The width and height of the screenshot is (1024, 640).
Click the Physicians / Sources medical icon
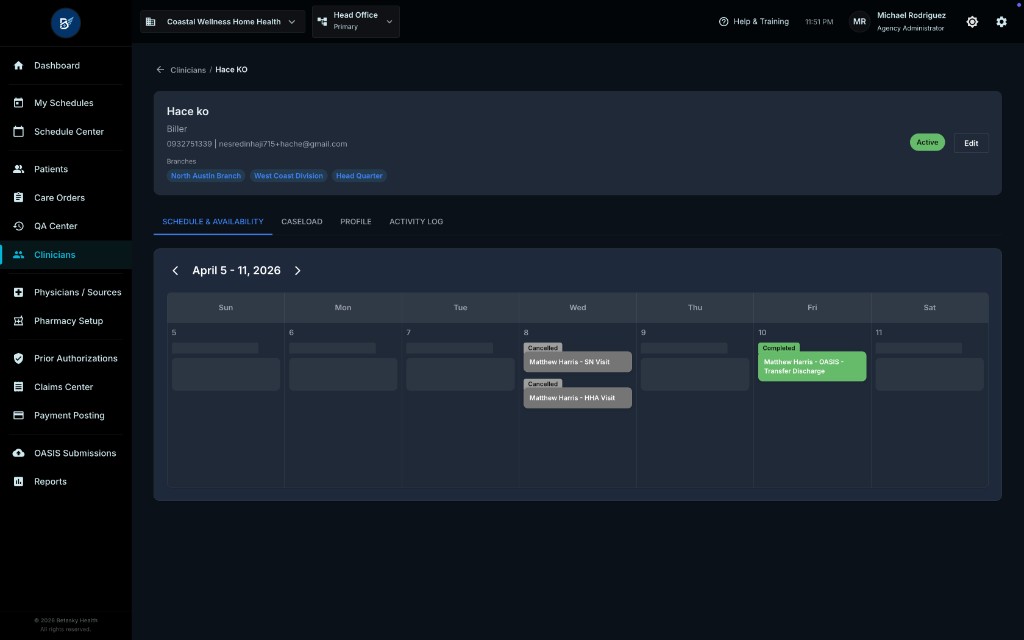pos(18,292)
